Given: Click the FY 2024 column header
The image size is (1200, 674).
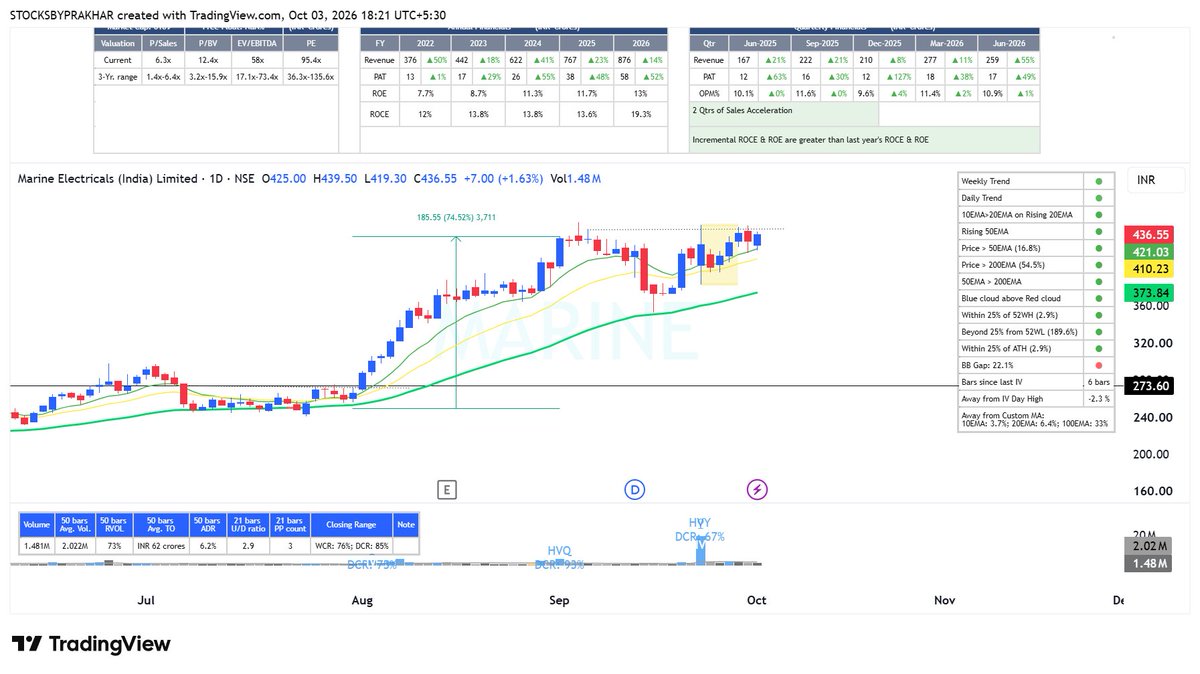Looking at the screenshot, I should (x=530, y=43).
